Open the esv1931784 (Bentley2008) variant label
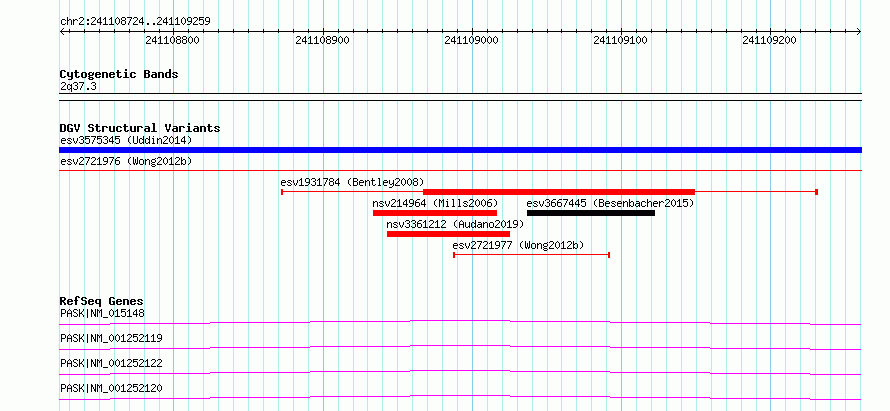 (352, 182)
